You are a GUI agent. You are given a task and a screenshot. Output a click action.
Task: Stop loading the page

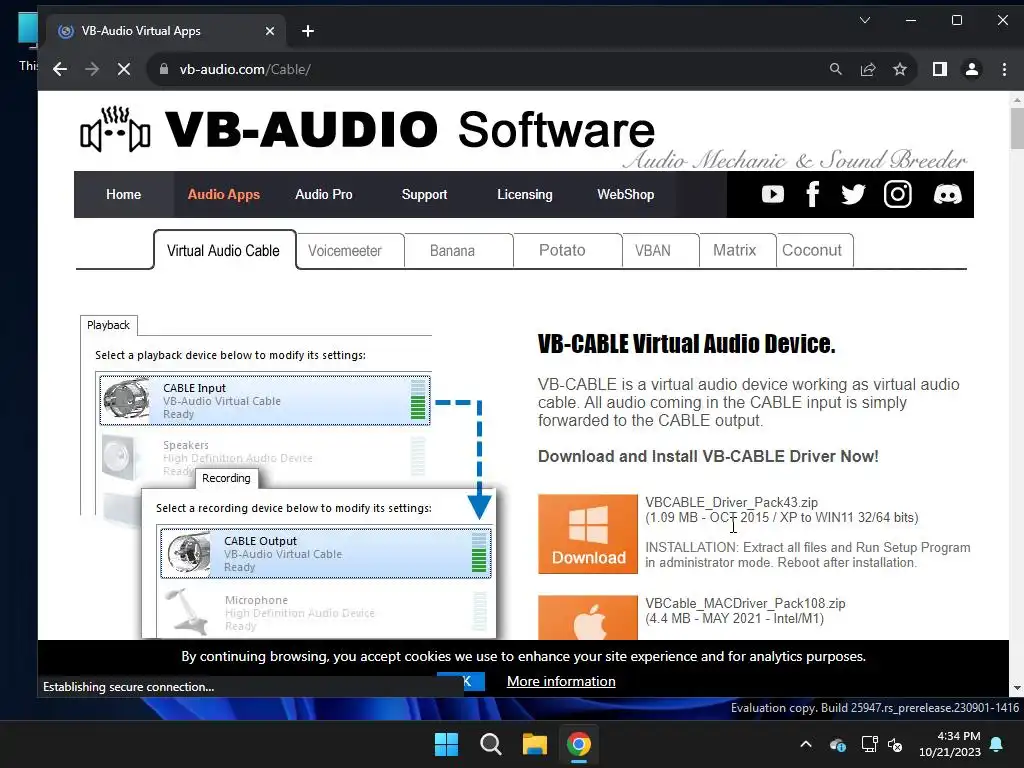(123, 69)
